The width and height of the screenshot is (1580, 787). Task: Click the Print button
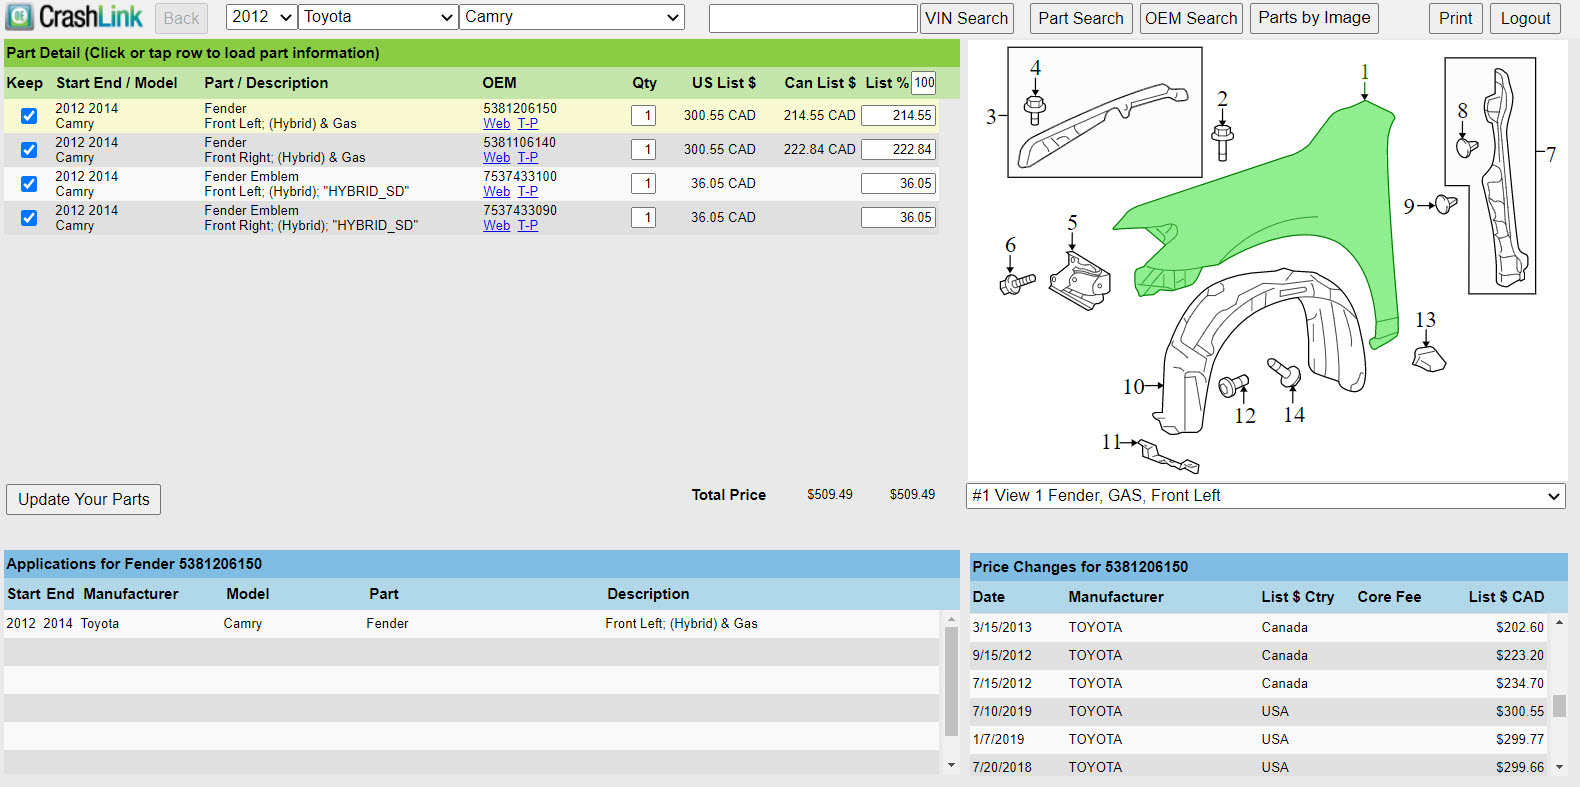pos(1455,18)
